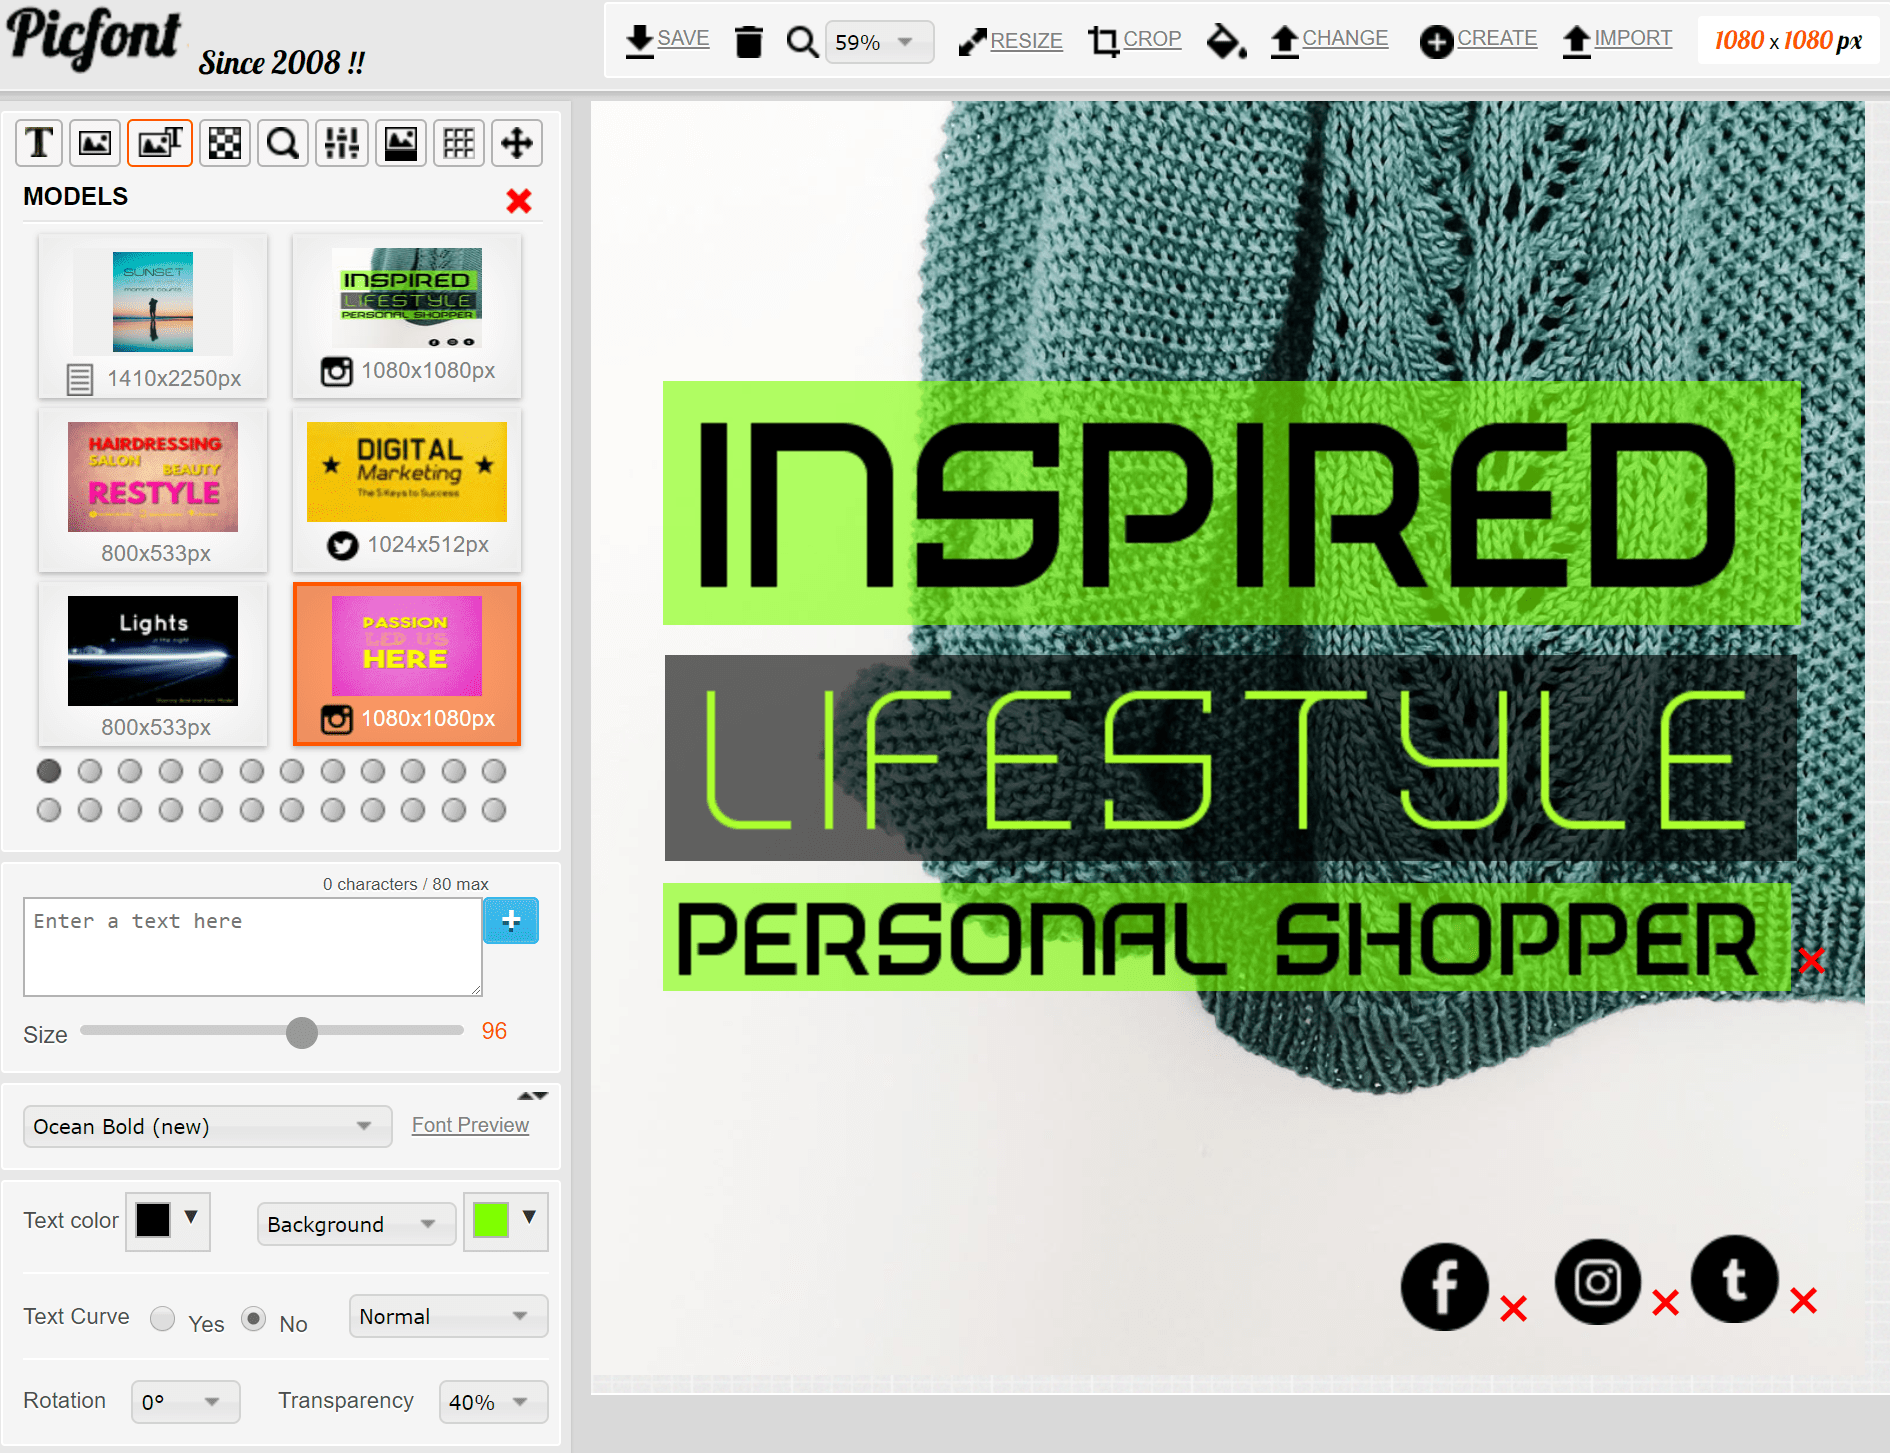Set Text Curve to No

coord(254,1319)
